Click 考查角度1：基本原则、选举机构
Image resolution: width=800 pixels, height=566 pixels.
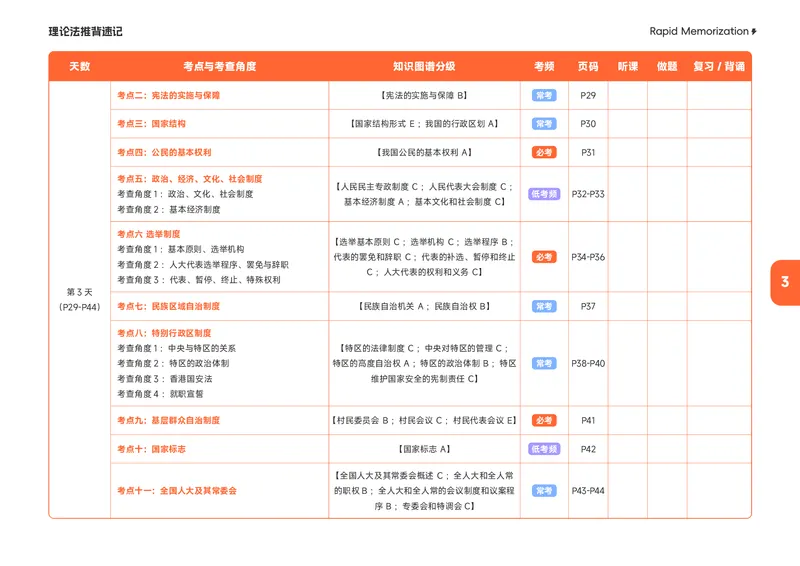(x=181, y=250)
